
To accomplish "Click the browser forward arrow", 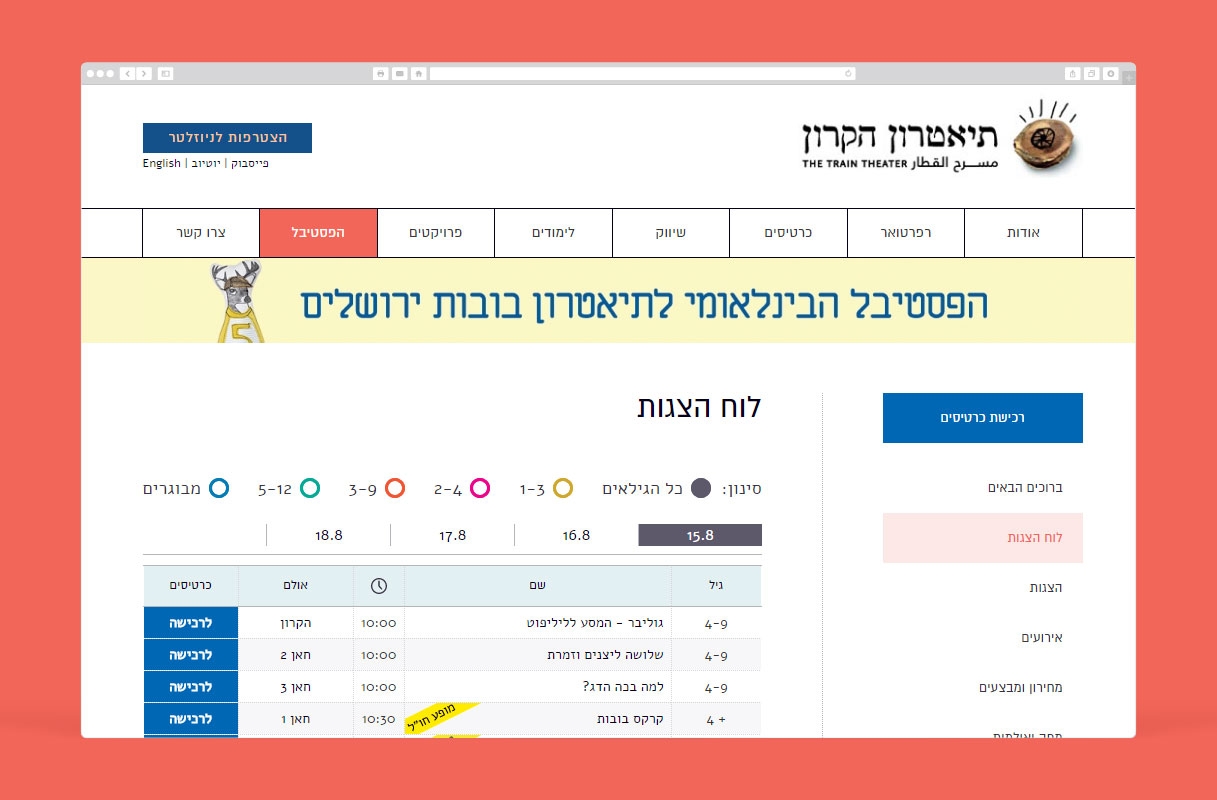I will [144, 74].
